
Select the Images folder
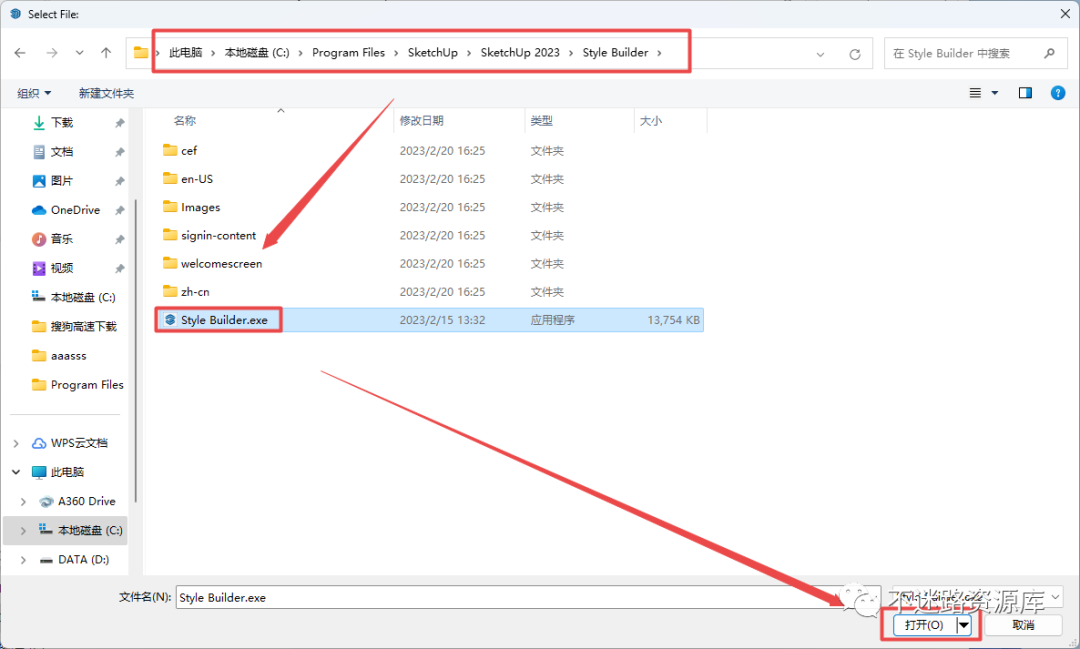(x=191, y=207)
